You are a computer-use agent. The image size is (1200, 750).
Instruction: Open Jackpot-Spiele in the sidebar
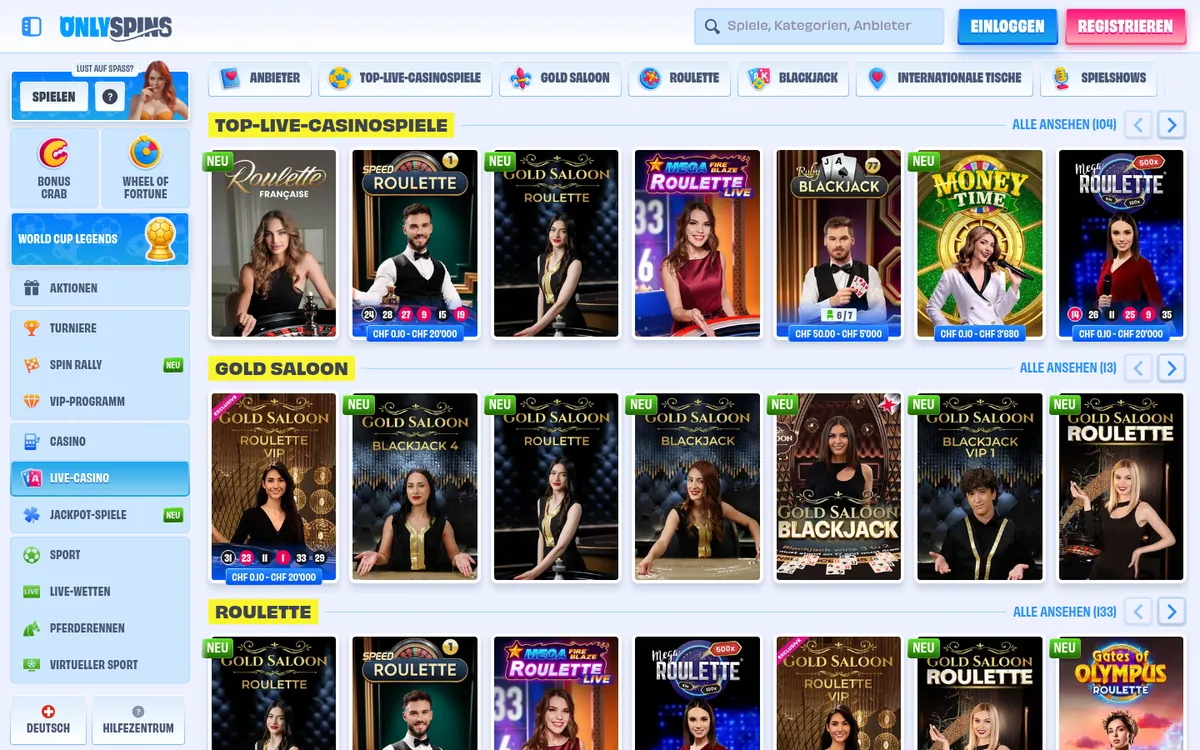100,515
